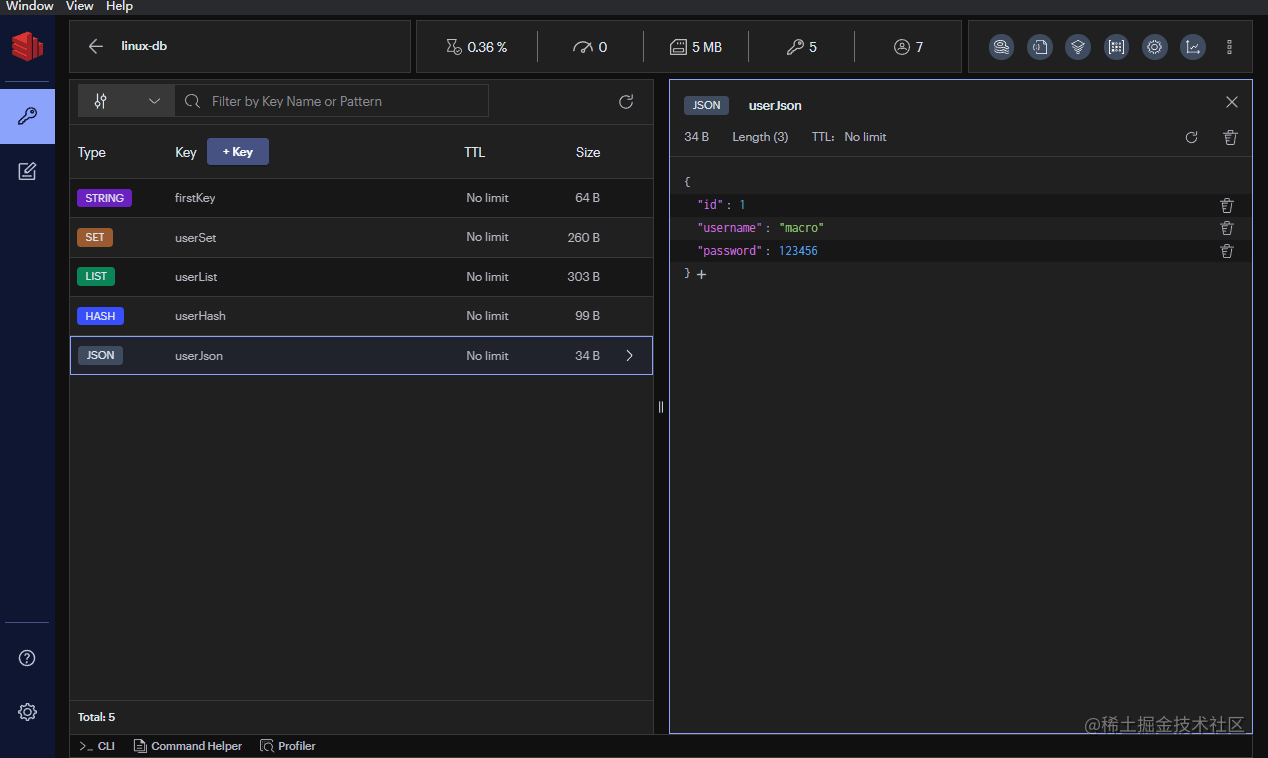Click the JSON badge in the details header
Image resolution: width=1268 pixels, height=758 pixels.
click(706, 105)
